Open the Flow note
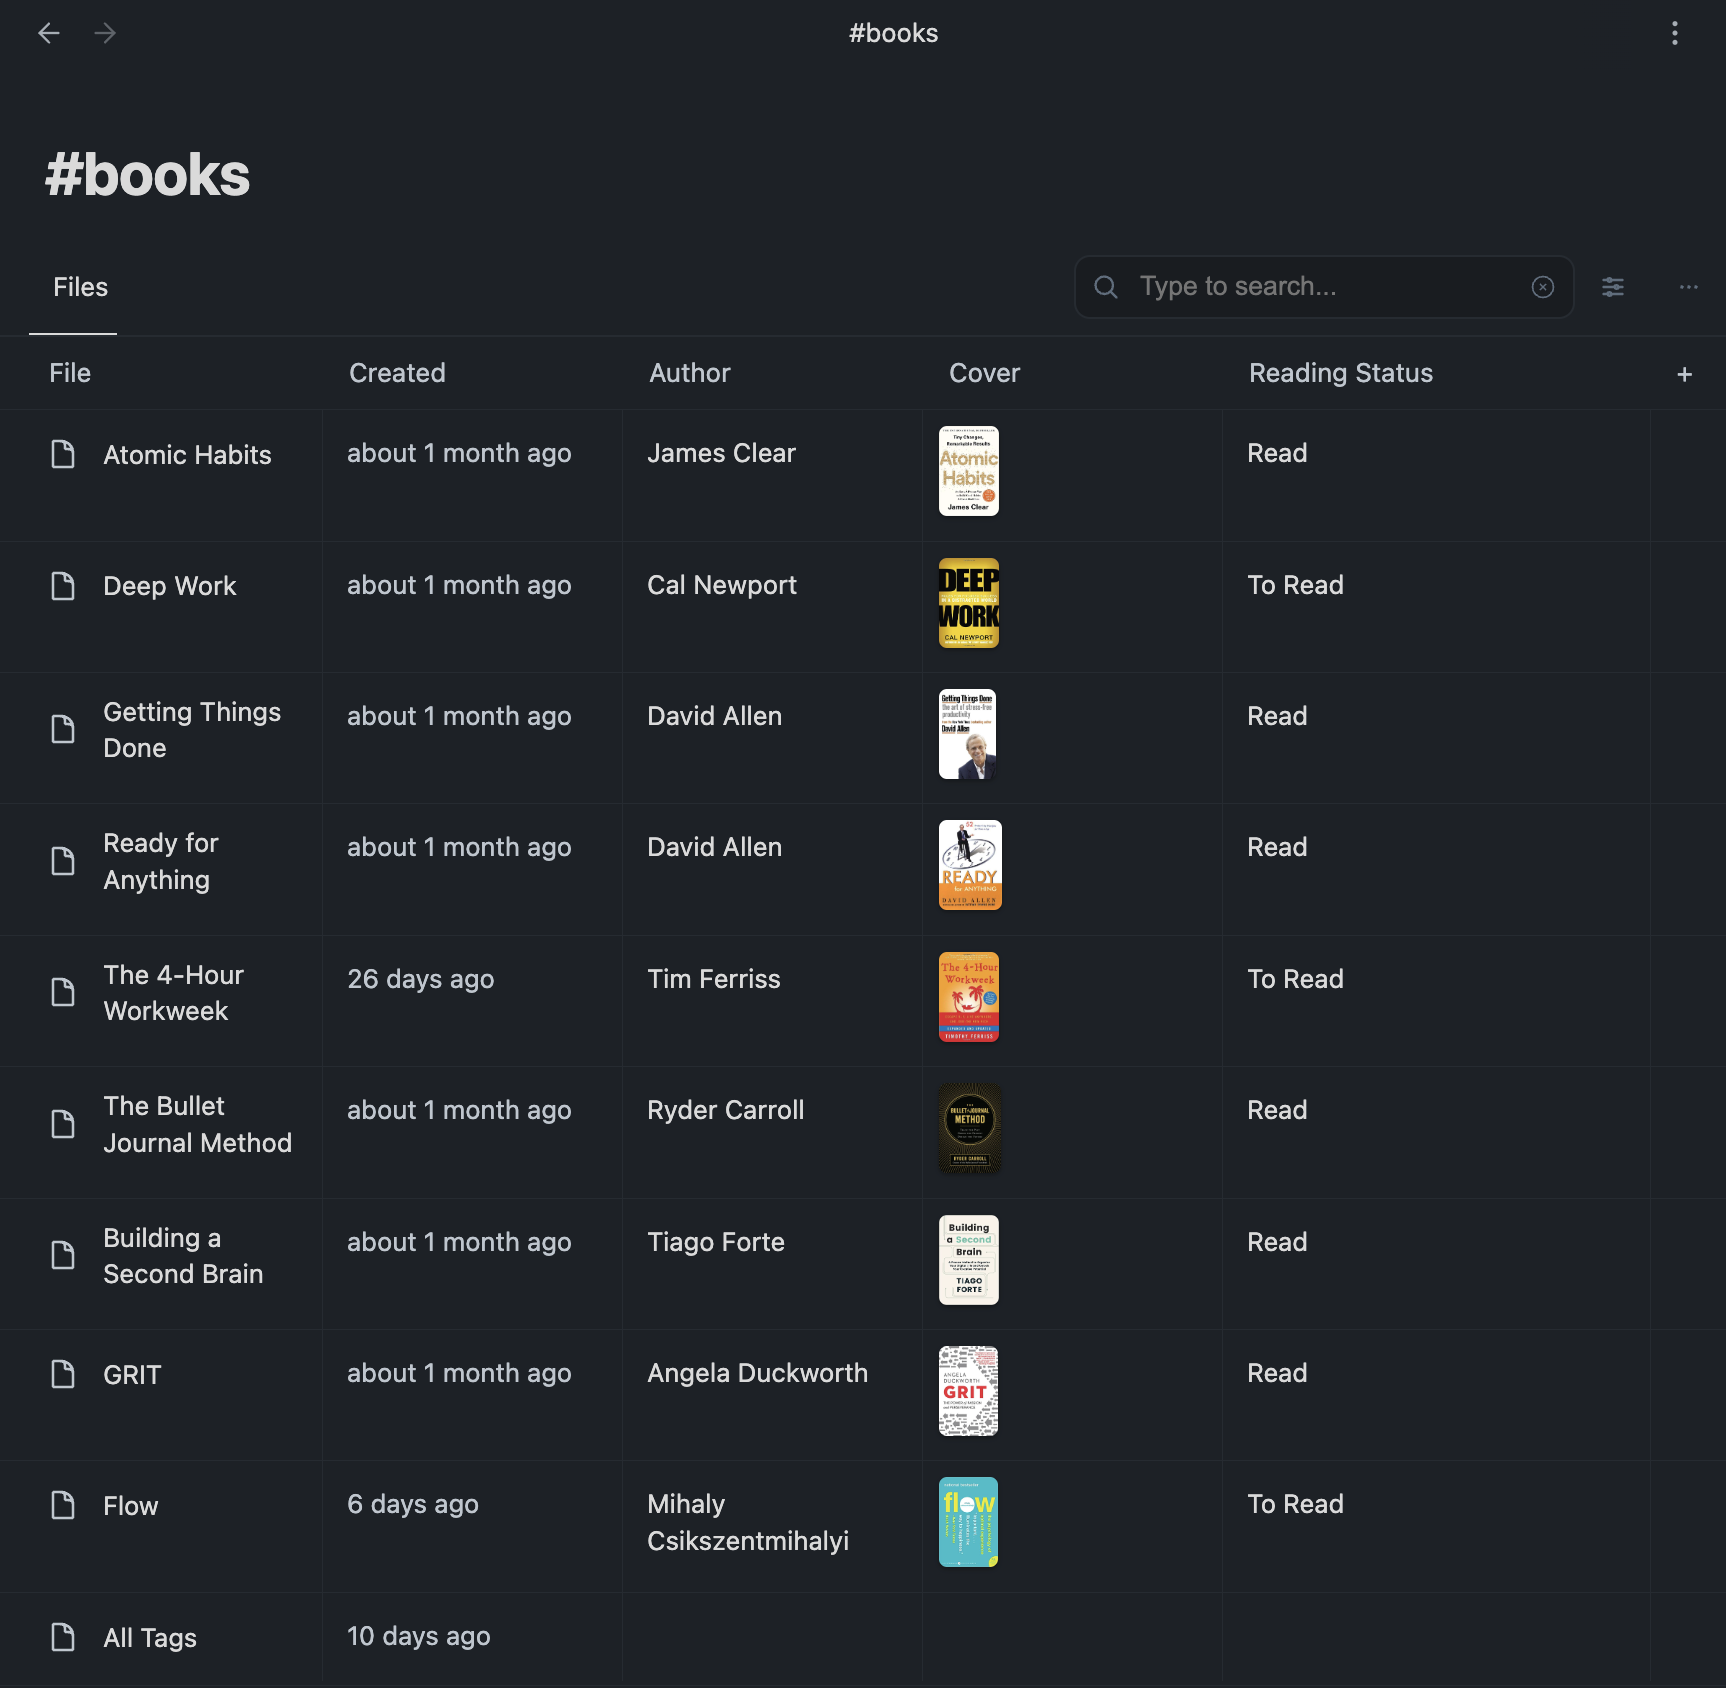 click(131, 1506)
